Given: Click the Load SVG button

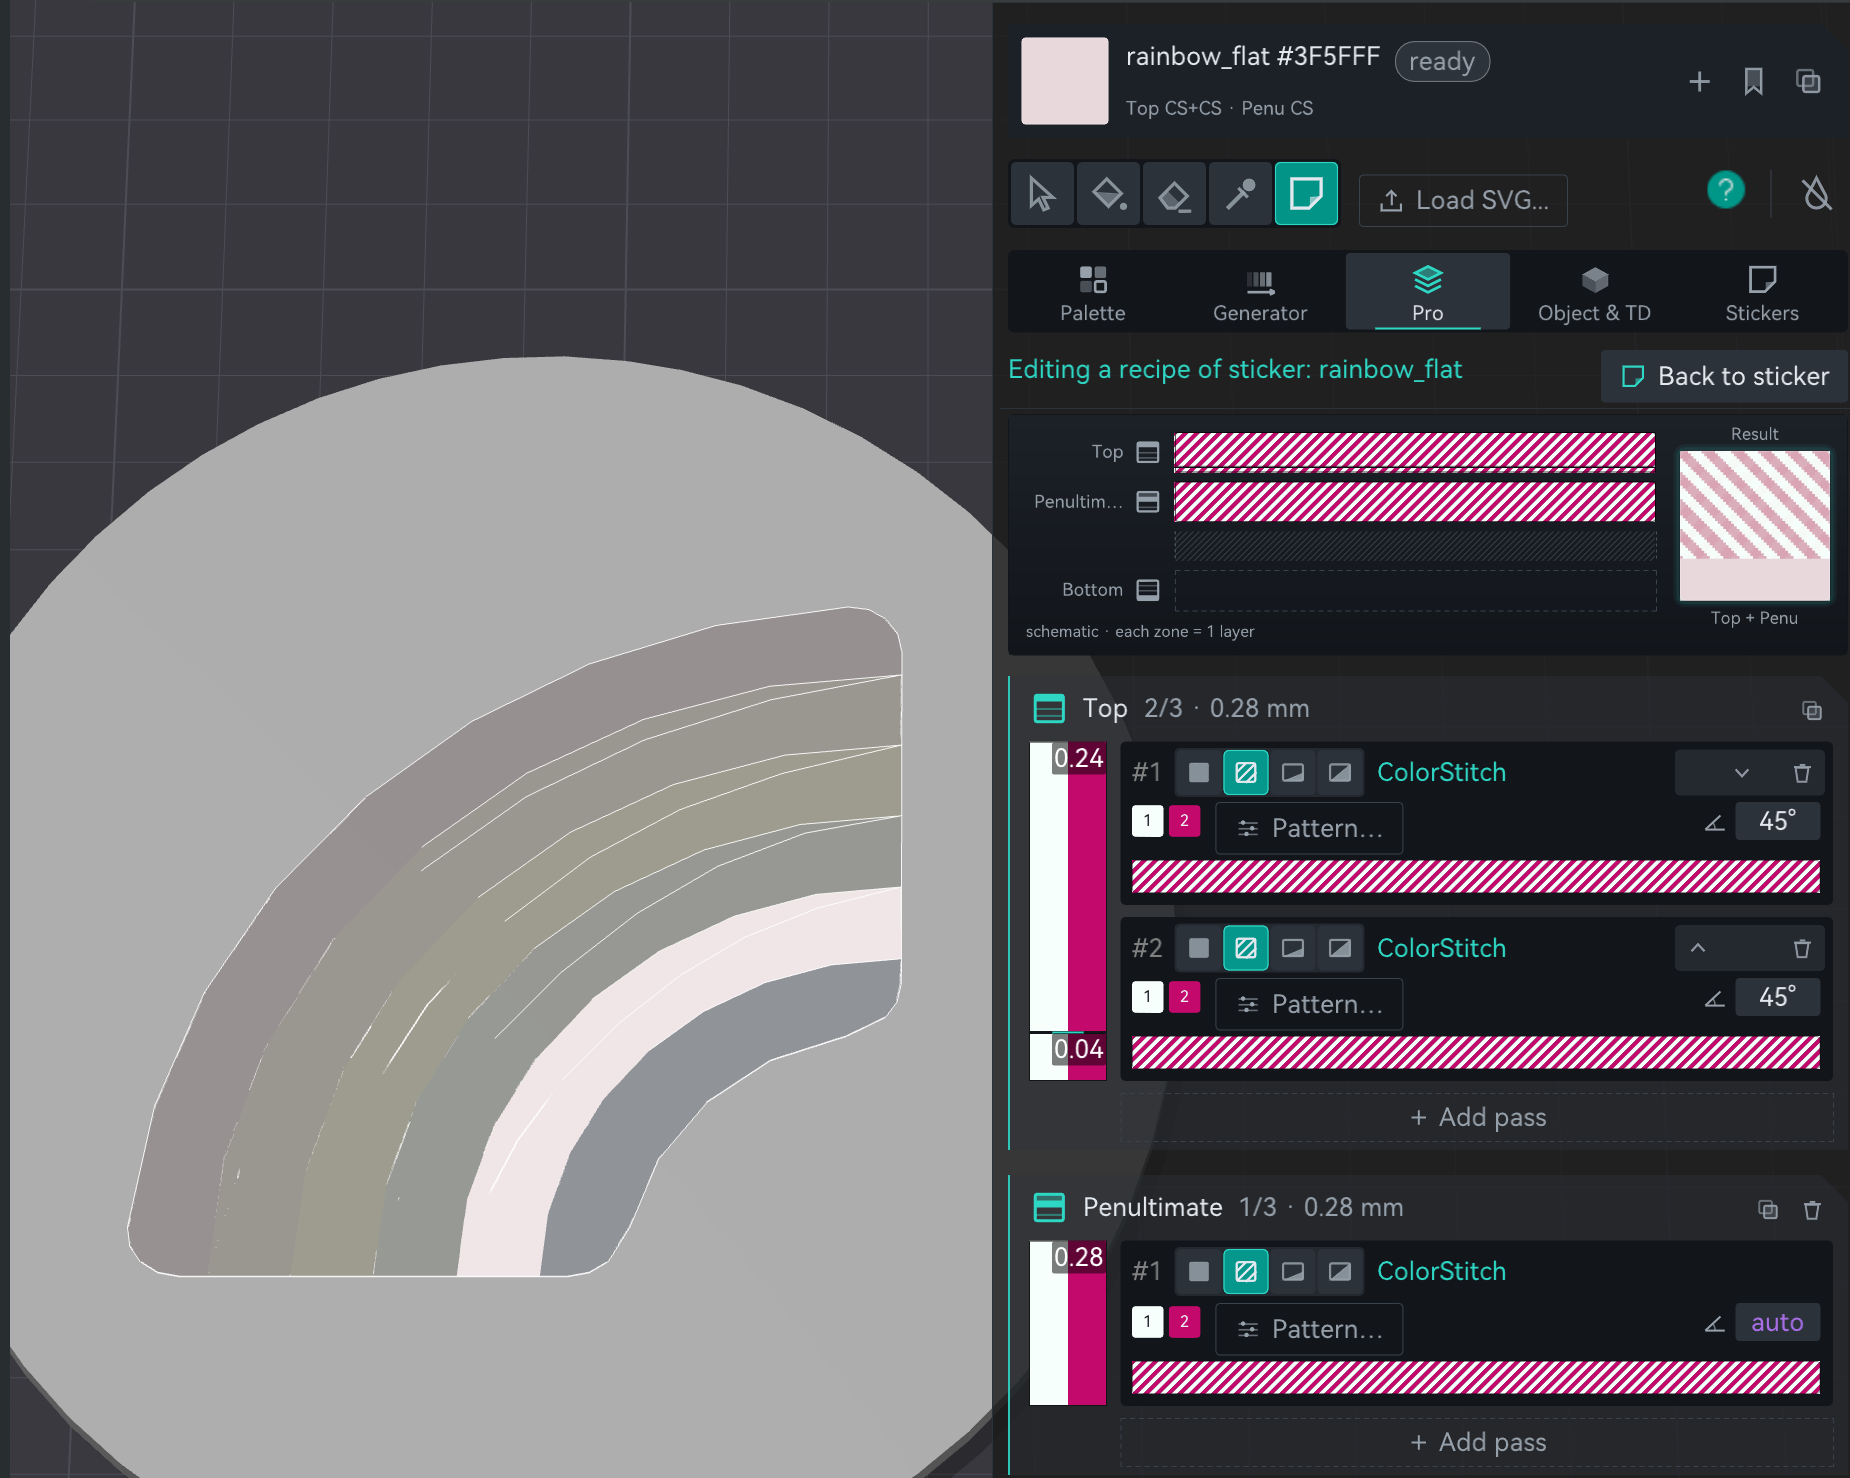Looking at the screenshot, I should point(1463,200).
